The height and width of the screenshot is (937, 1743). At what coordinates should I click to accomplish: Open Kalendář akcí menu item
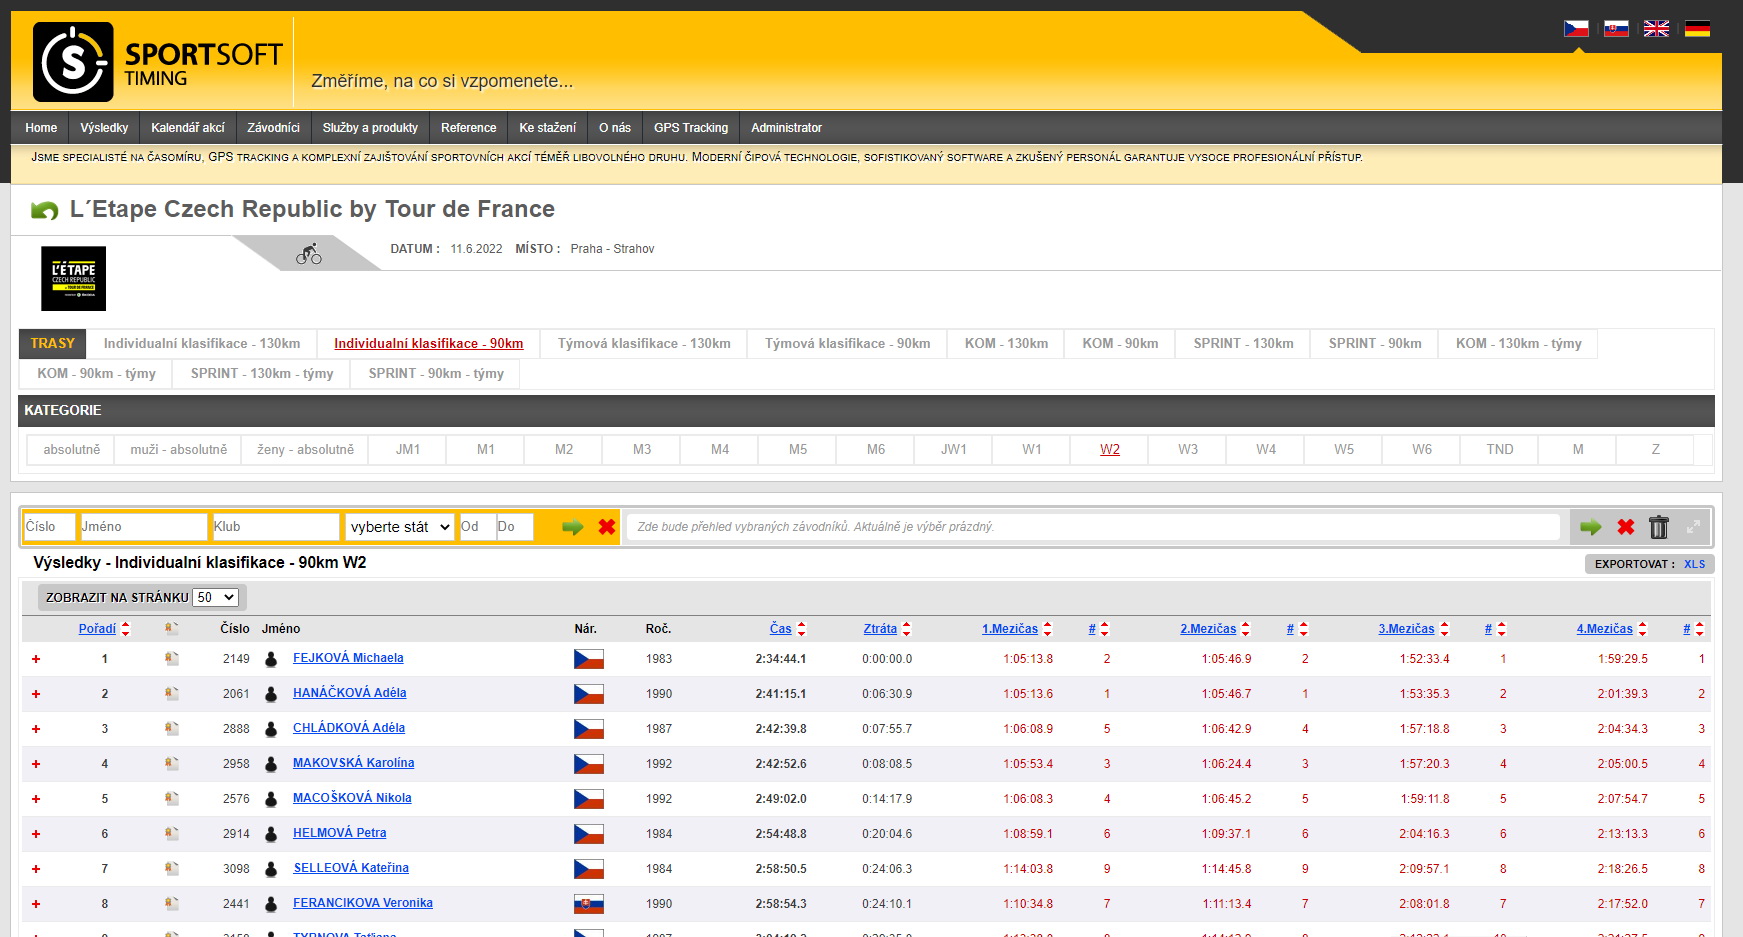tap(188, 128)
